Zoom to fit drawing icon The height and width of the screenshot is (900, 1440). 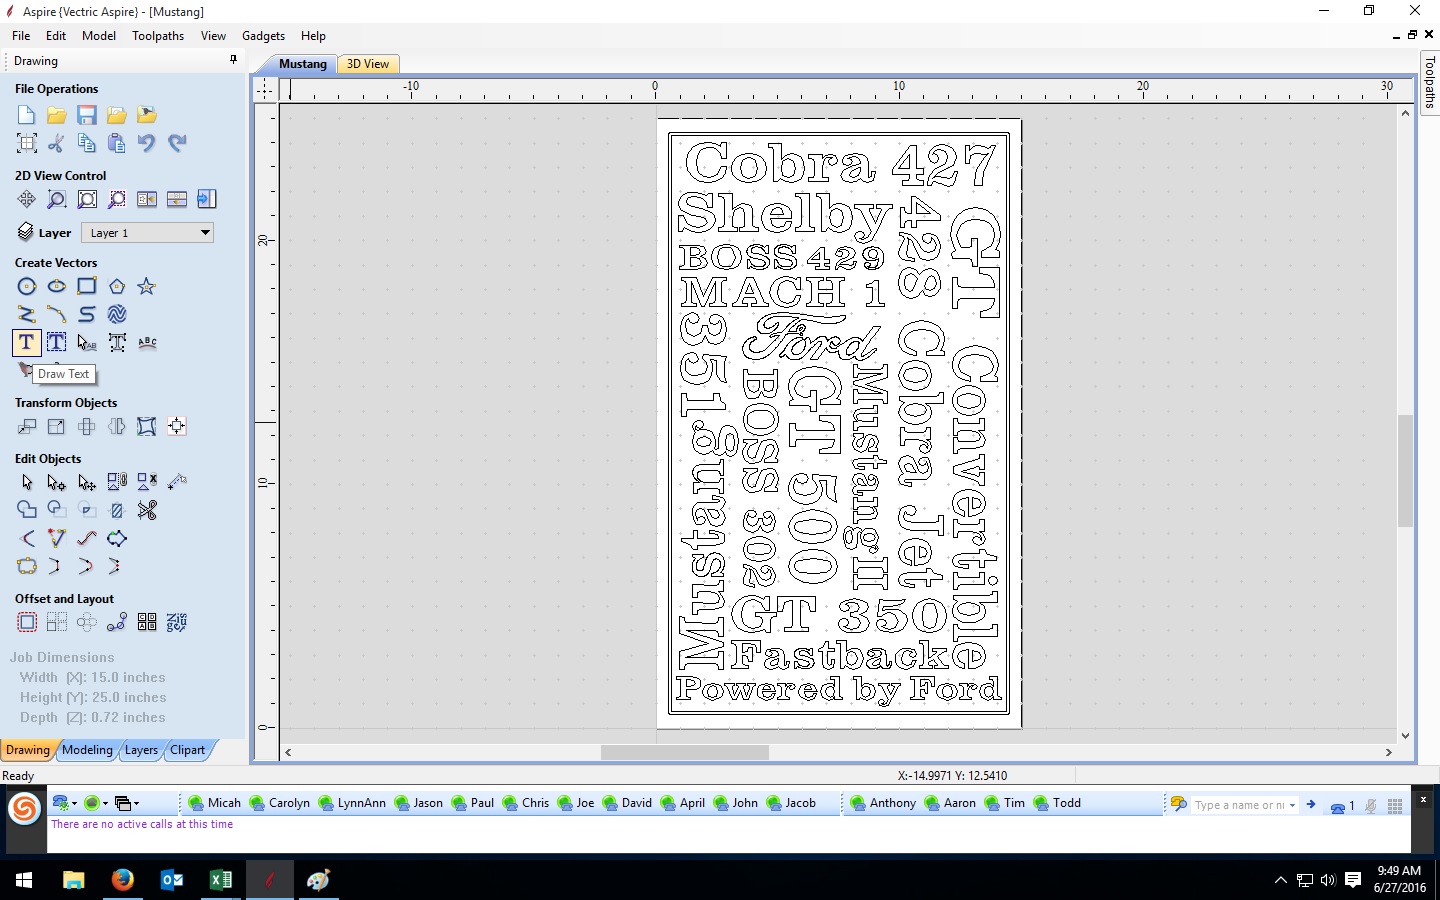(87, 199)
